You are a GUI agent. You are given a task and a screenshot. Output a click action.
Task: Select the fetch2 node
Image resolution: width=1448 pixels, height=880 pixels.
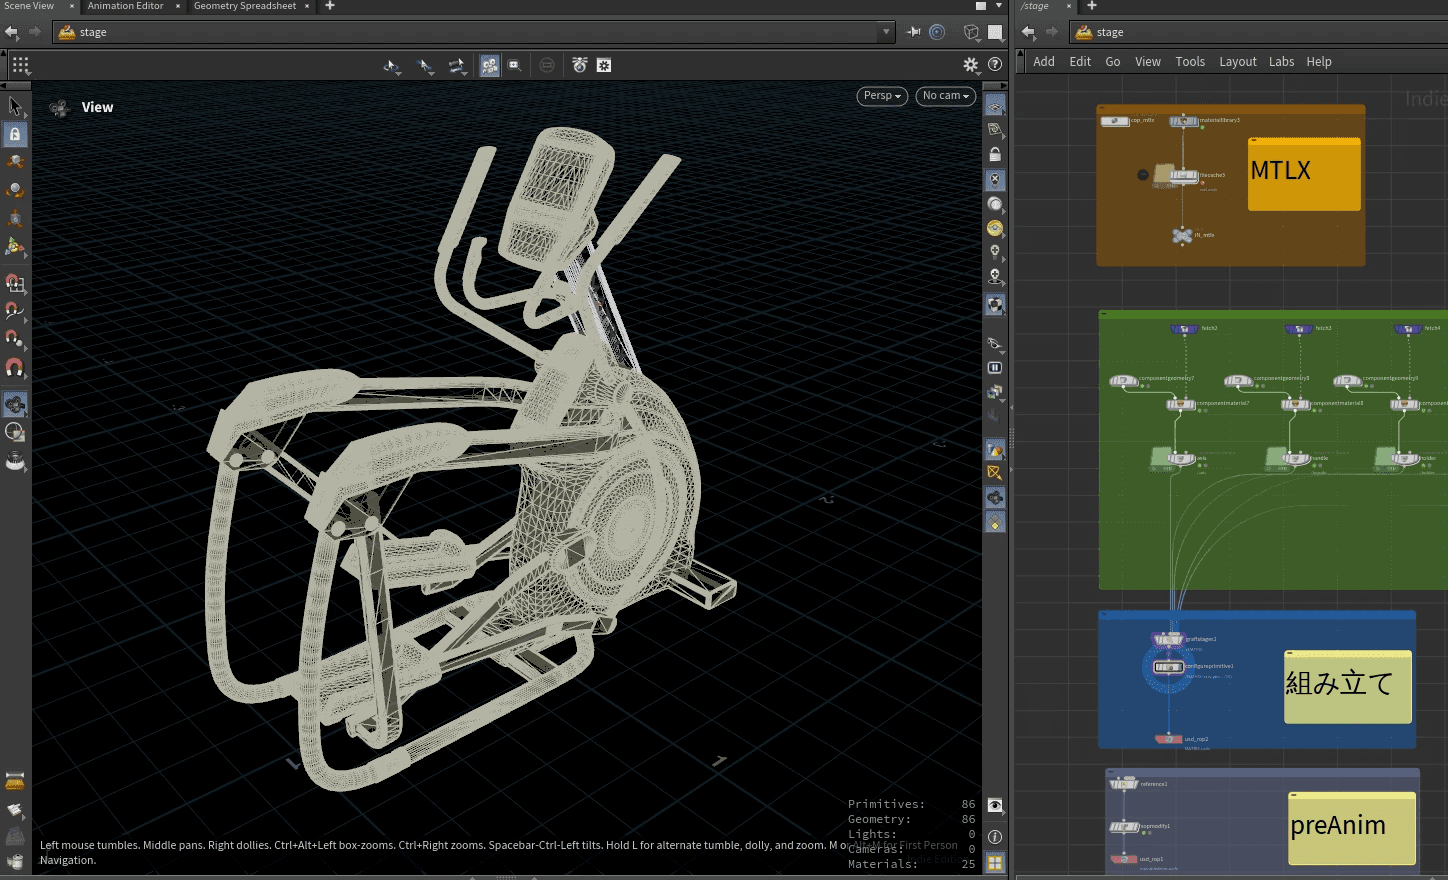1185,329
